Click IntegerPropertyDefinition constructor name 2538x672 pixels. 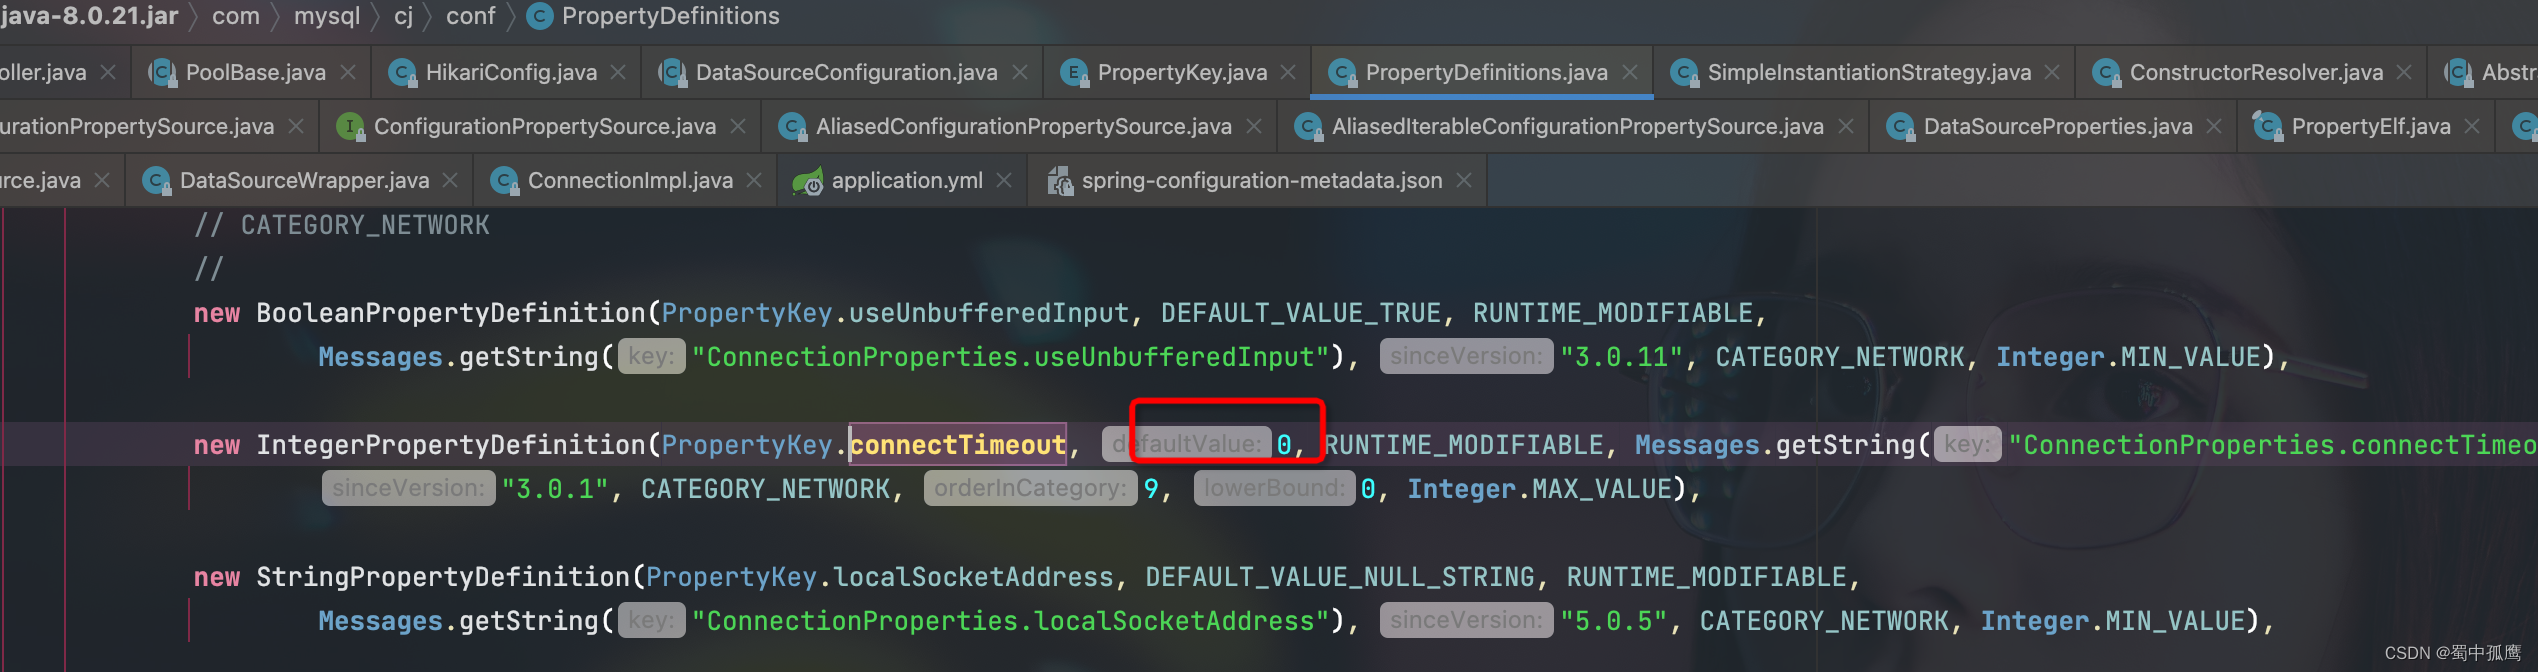tap(451, 445)
